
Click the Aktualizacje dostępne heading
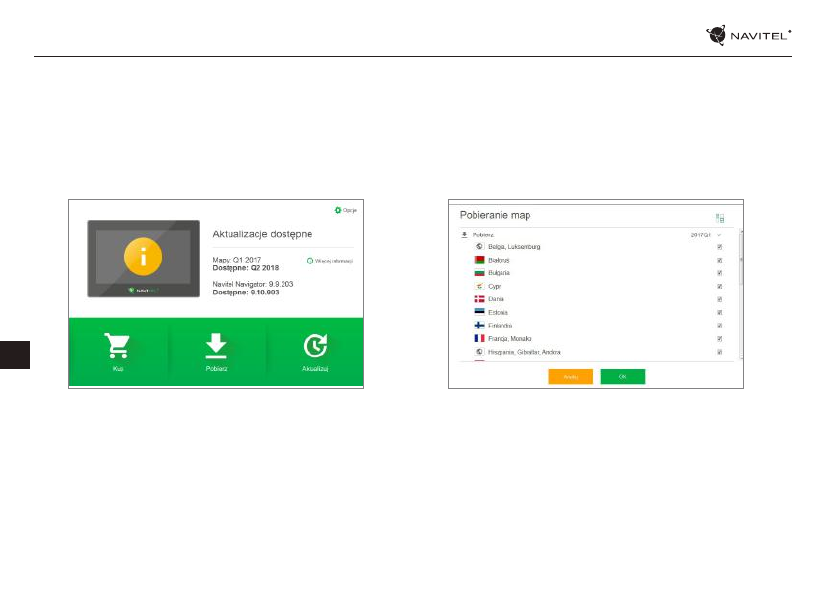pos(262,234)
